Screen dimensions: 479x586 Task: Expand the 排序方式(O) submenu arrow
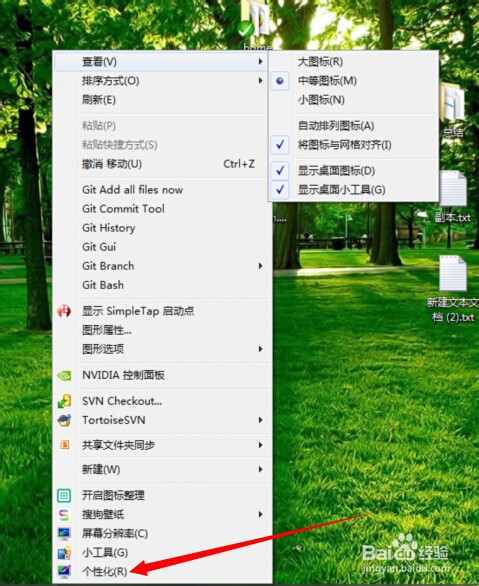point(260,80)
